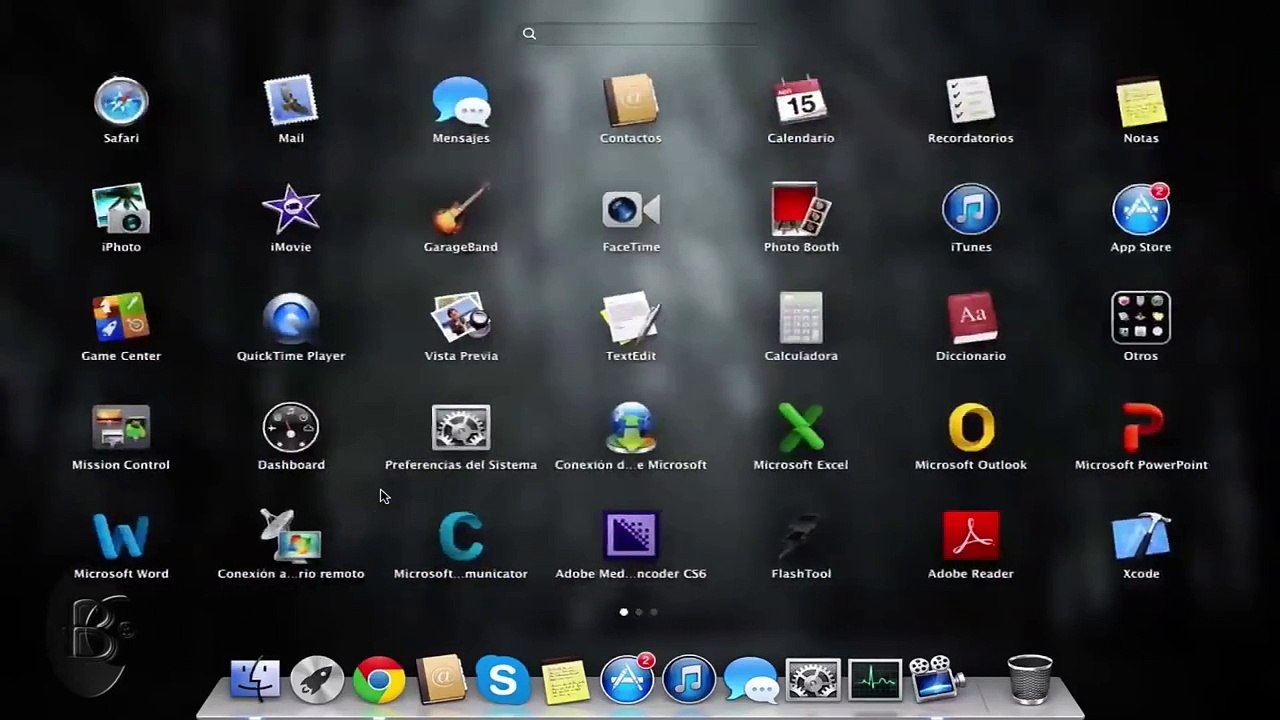
Task: Open System Preferences gear in Dock
Action: click(813, 680)
